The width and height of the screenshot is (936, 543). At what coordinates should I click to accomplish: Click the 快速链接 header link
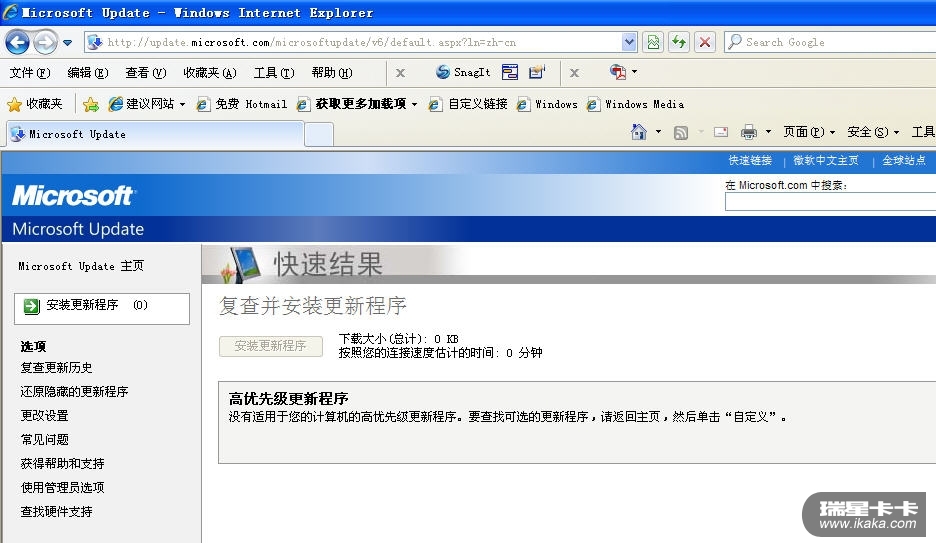point(750,161)
